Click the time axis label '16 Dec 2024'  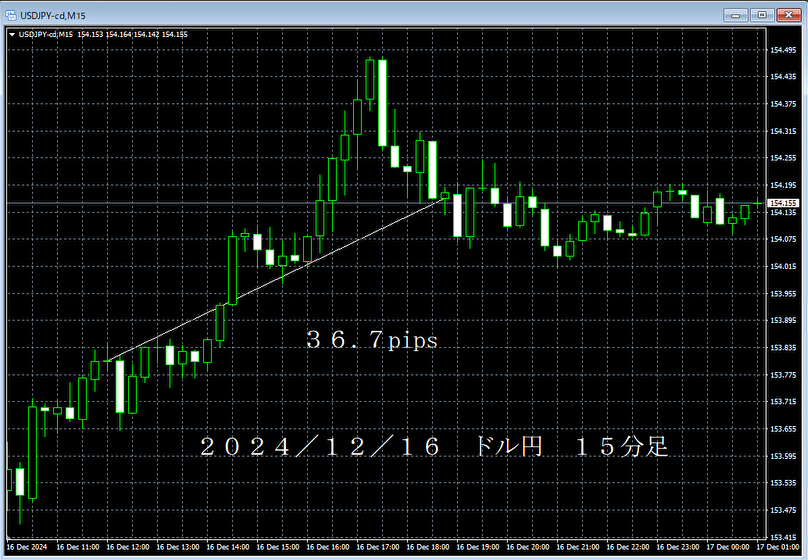[x=26, y=547]
